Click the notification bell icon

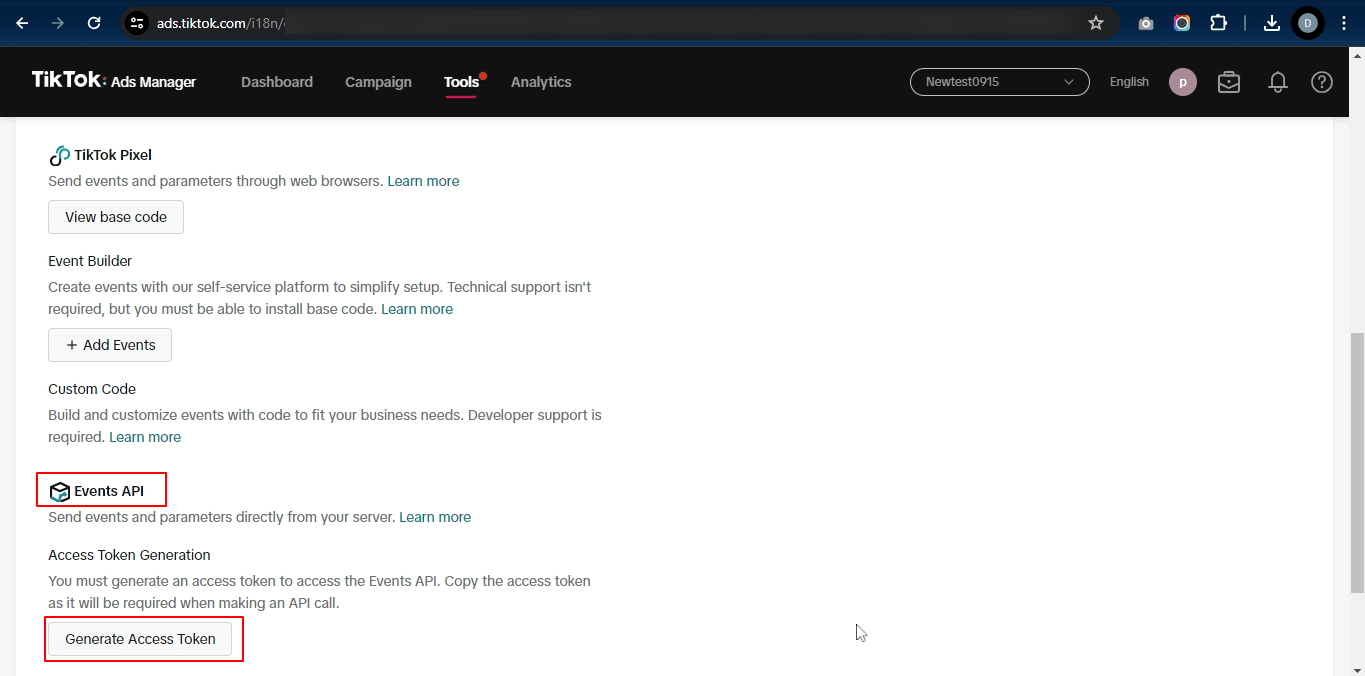(x=1277, y=82)
